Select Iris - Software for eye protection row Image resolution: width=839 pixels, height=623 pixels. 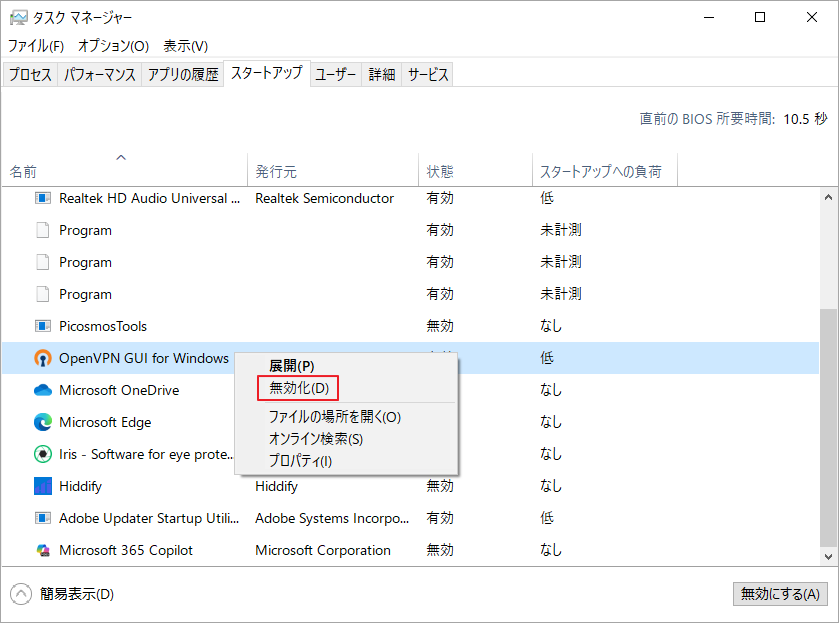(146, 454)
